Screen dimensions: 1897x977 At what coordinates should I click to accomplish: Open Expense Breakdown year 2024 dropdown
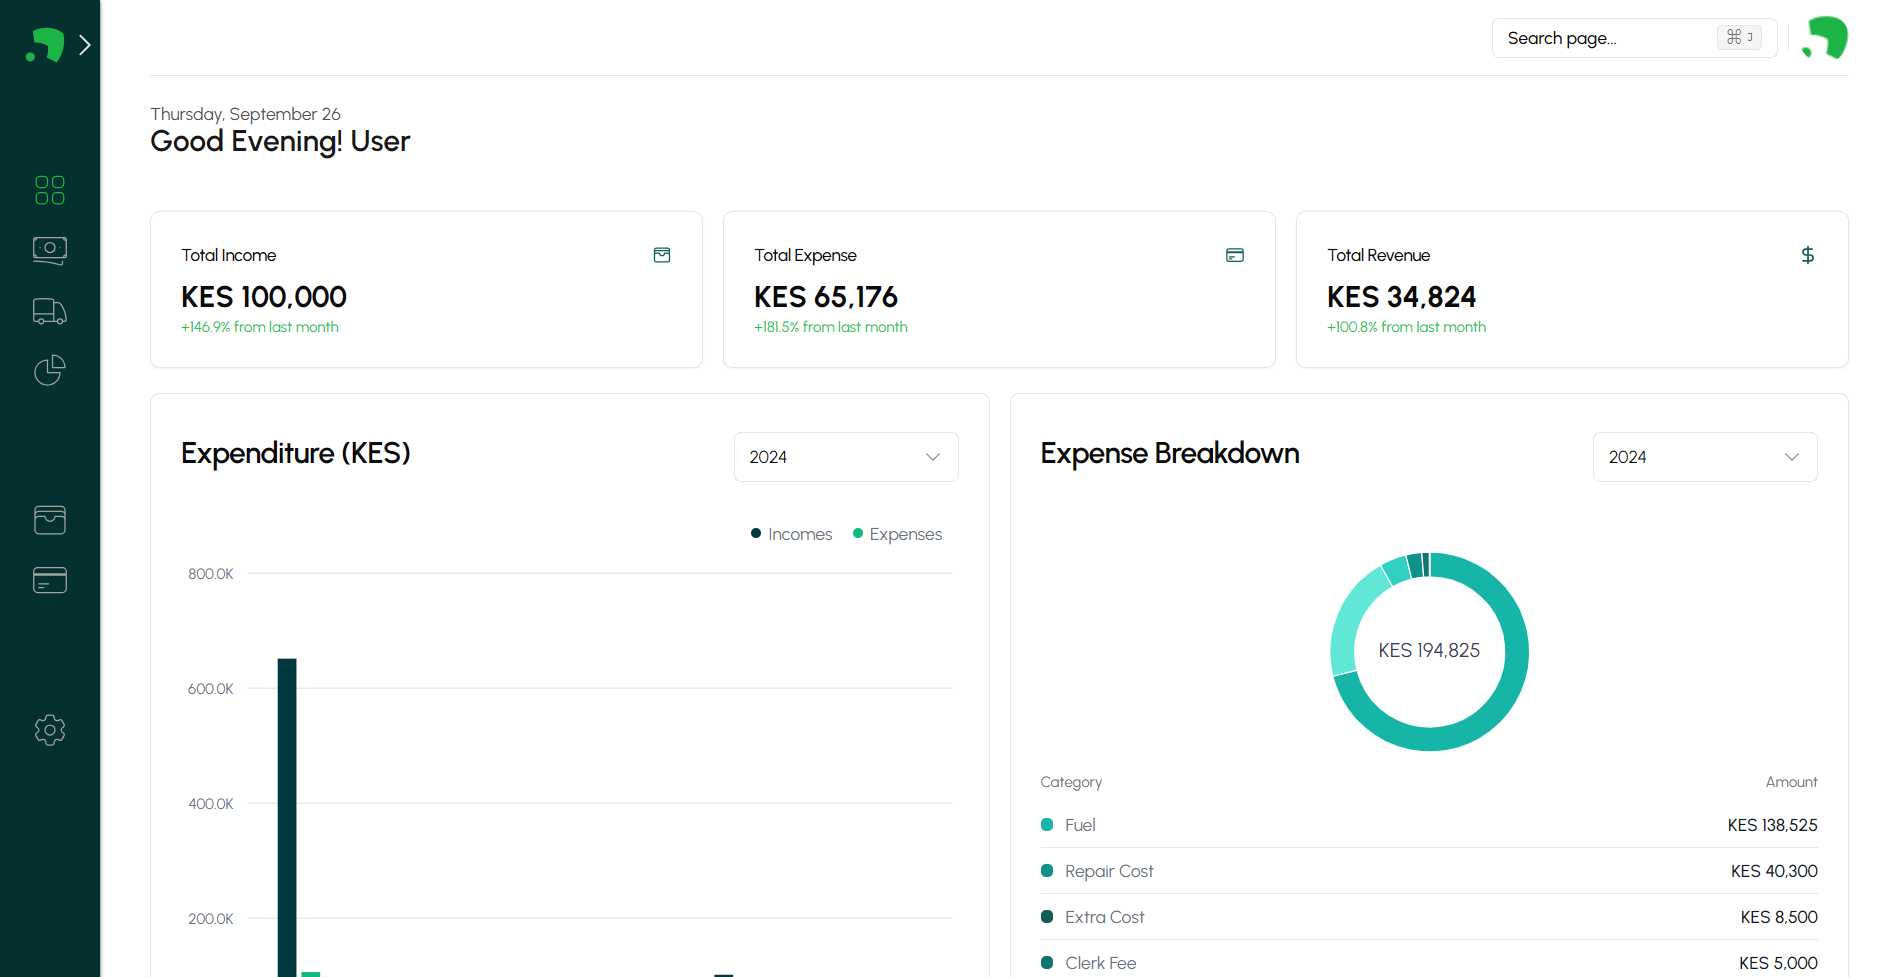click(x=1704, y=457)
